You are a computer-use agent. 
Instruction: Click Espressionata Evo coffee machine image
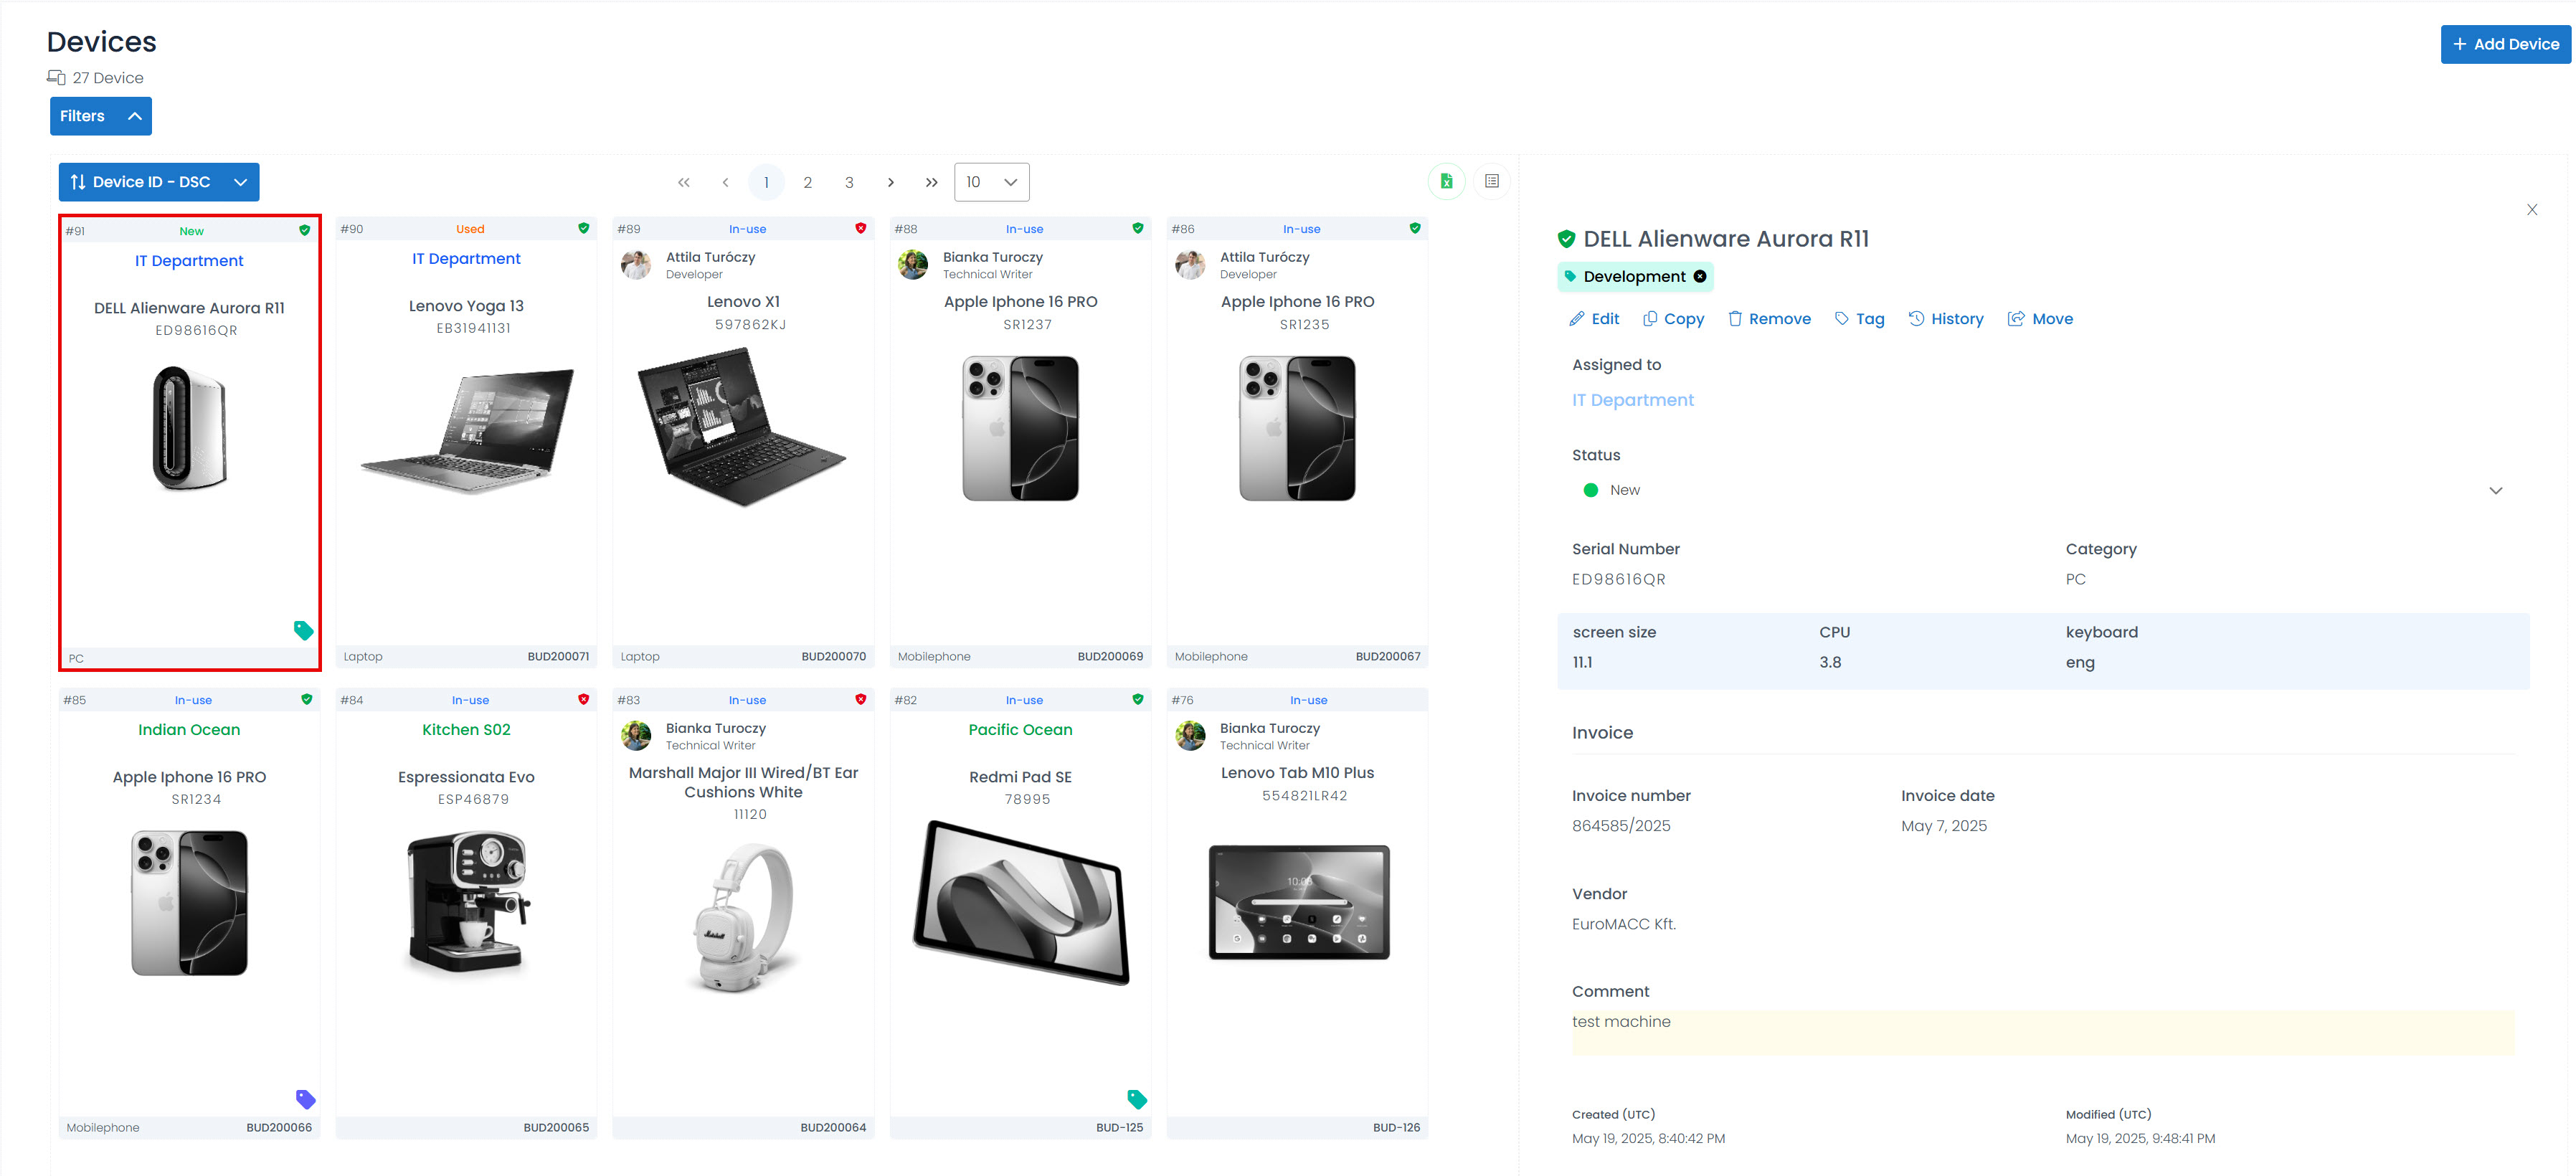[467, 903]
